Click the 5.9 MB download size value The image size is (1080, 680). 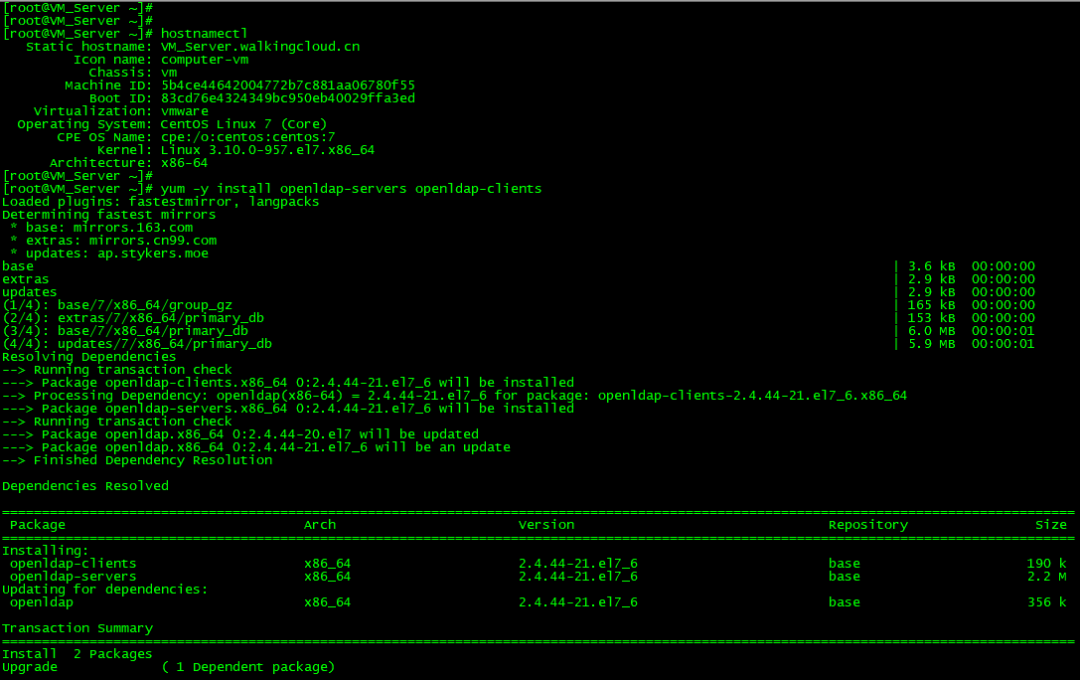click(x=931, y=344)
